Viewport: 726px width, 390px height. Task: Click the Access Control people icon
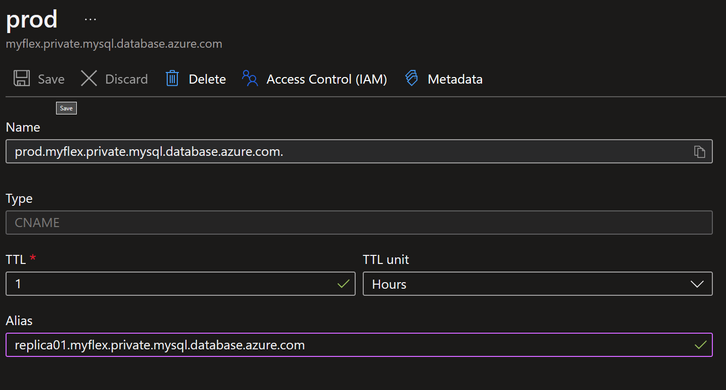coord(250,78)
